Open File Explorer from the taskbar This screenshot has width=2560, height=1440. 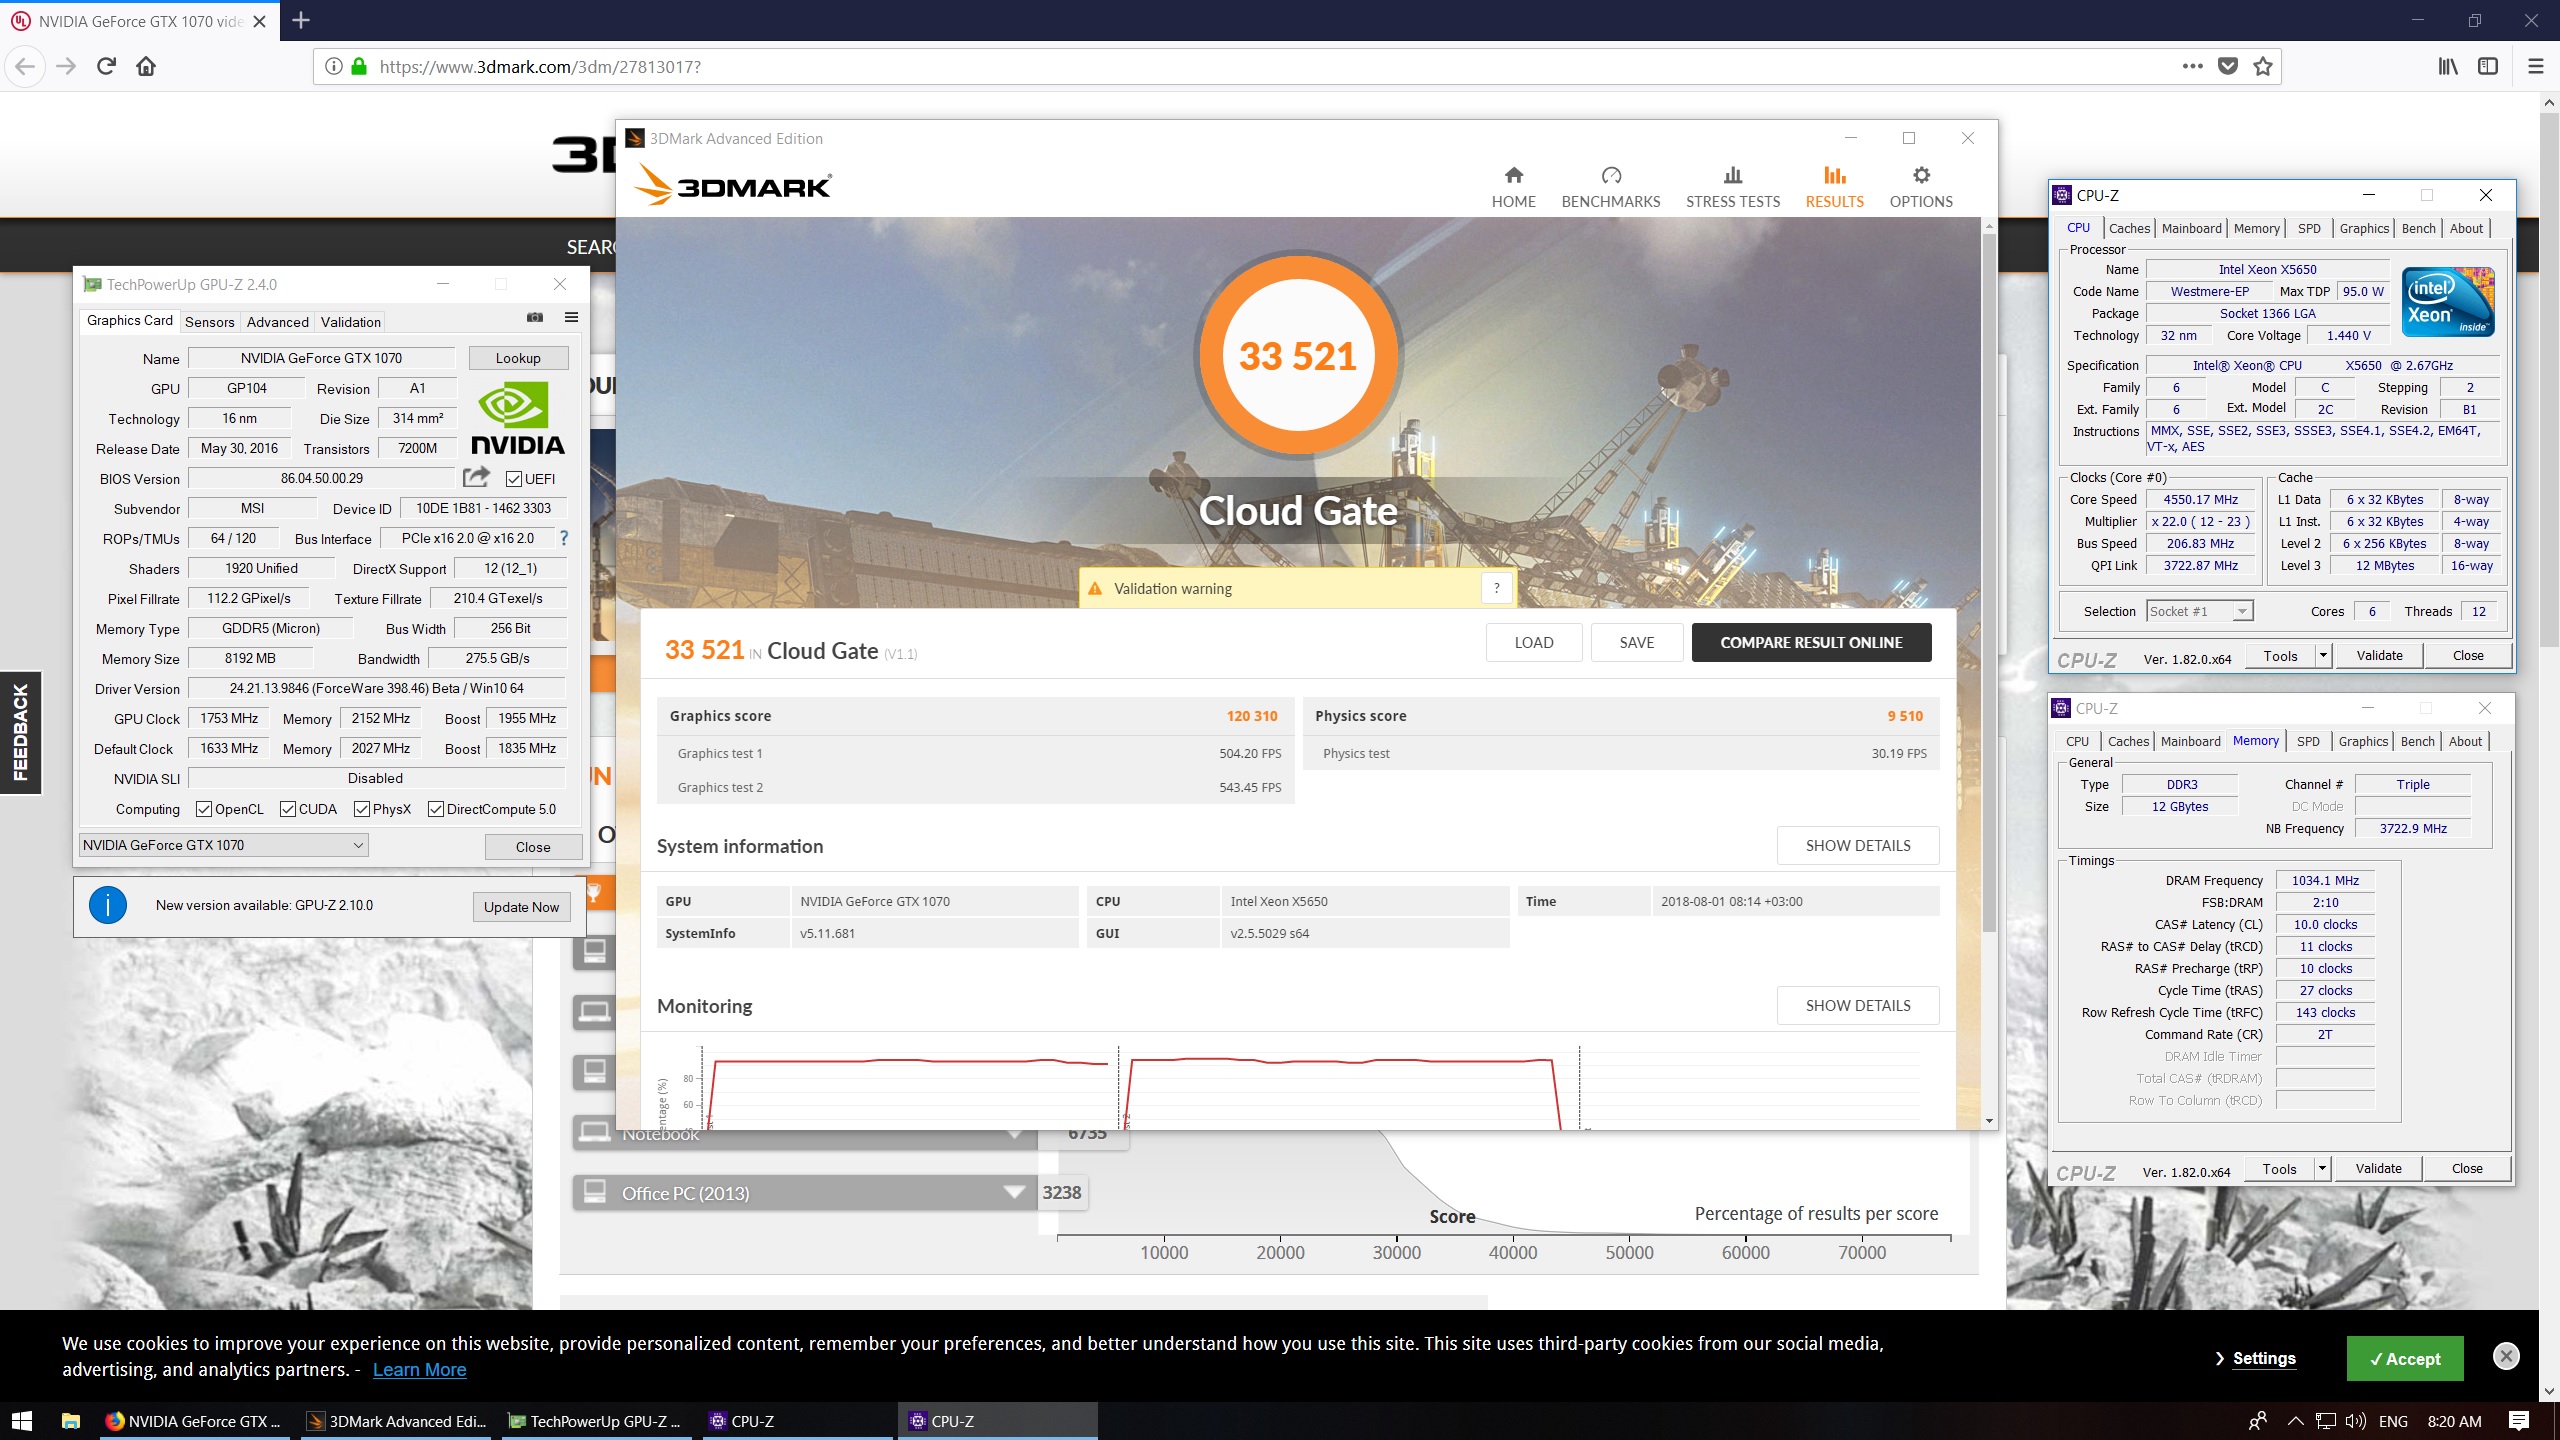coord(70,1421)
